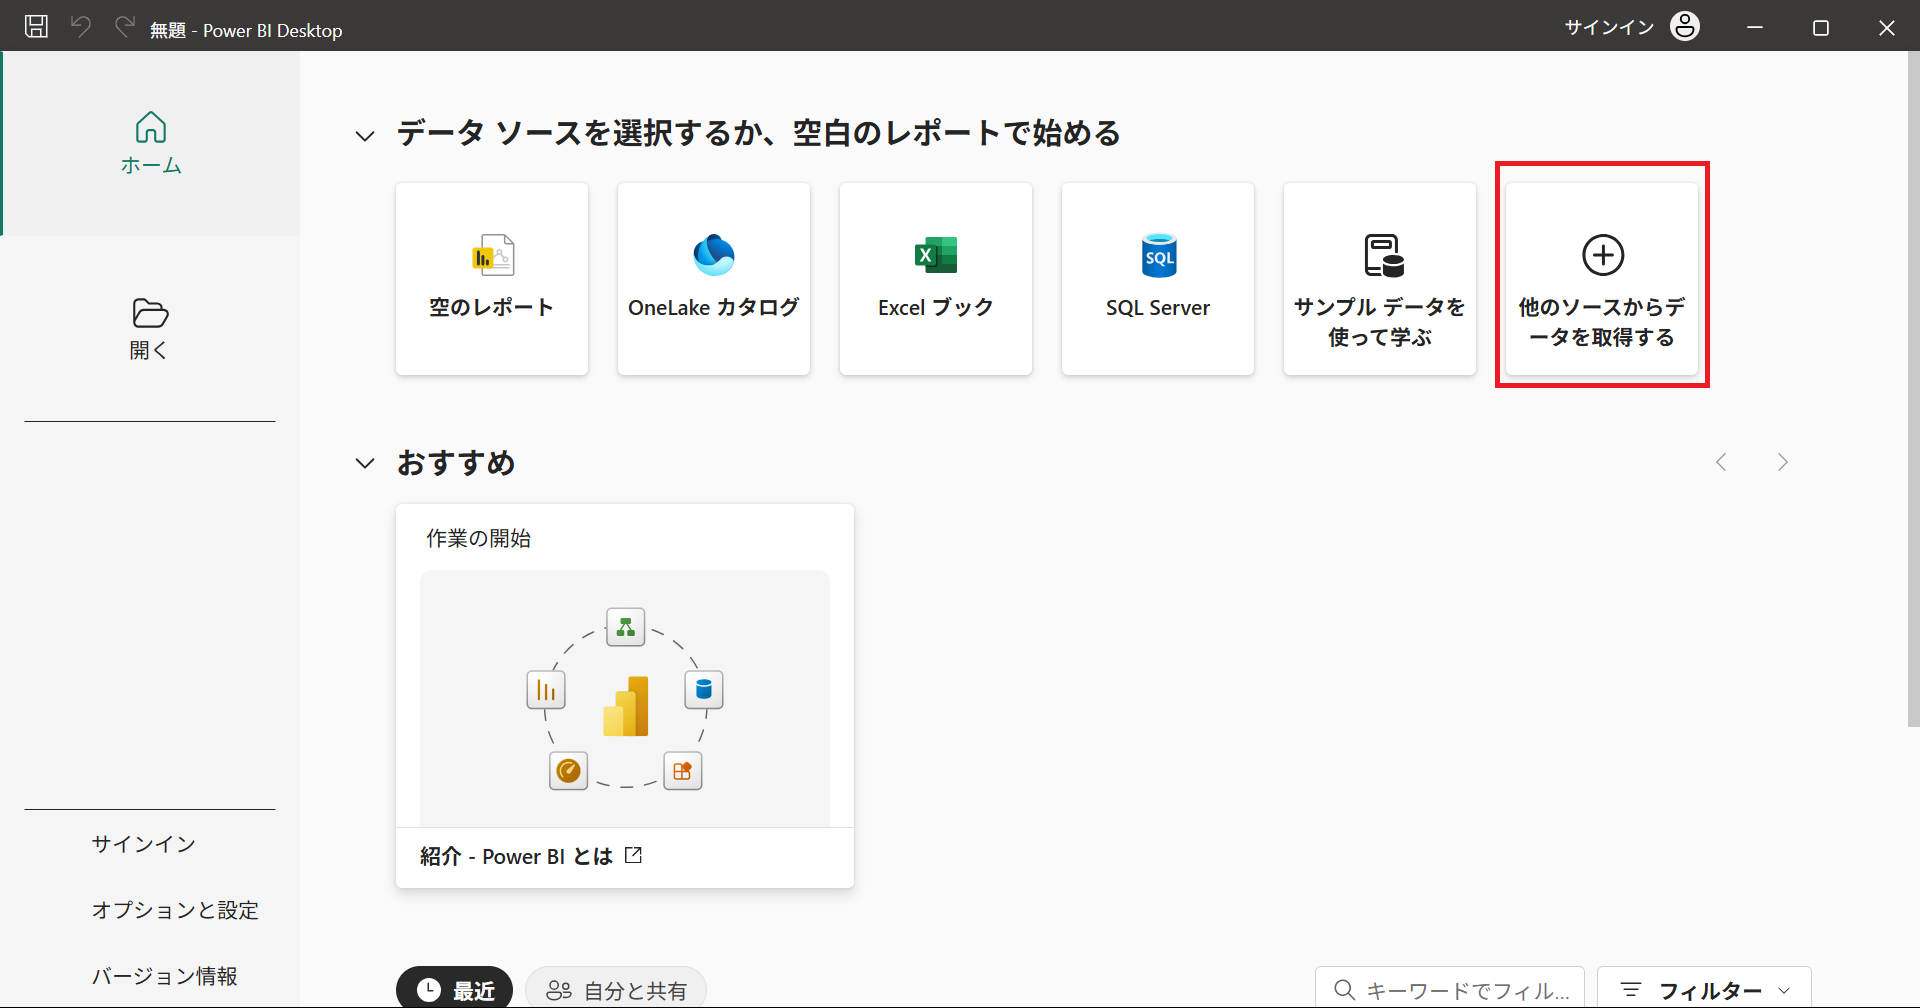Click the vertical scrollbar on the right

1913,389
